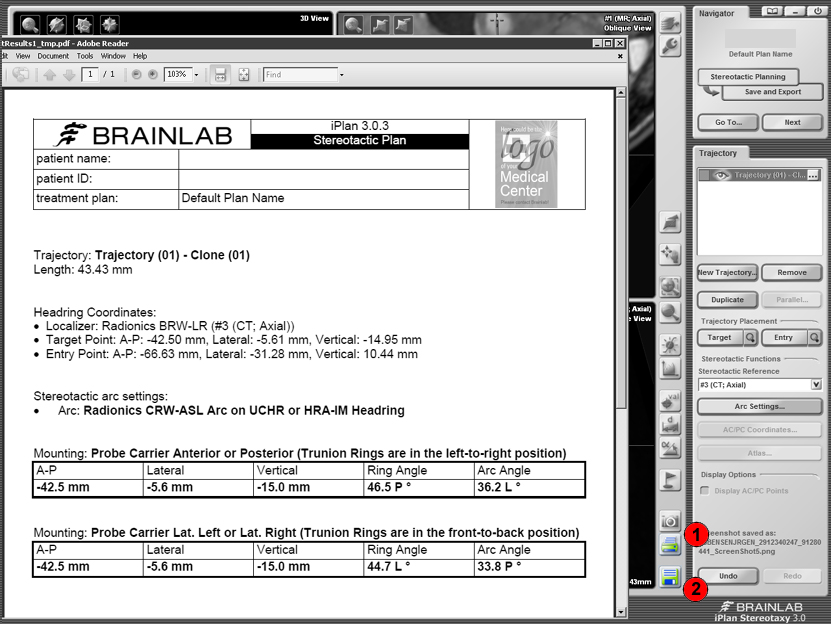Select the brightness windowing sun icon
This screenshot has width=831, height=624.
[670, 345]
